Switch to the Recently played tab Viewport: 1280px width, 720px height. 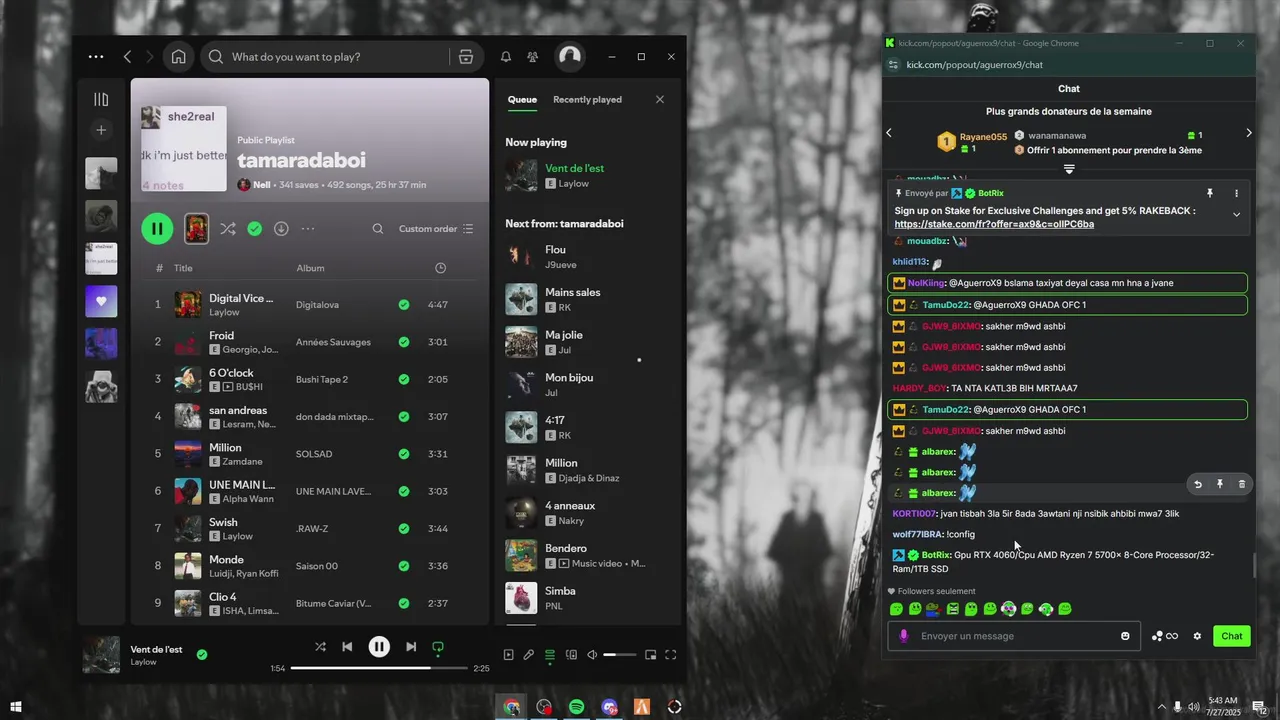[x=587, y=99]
